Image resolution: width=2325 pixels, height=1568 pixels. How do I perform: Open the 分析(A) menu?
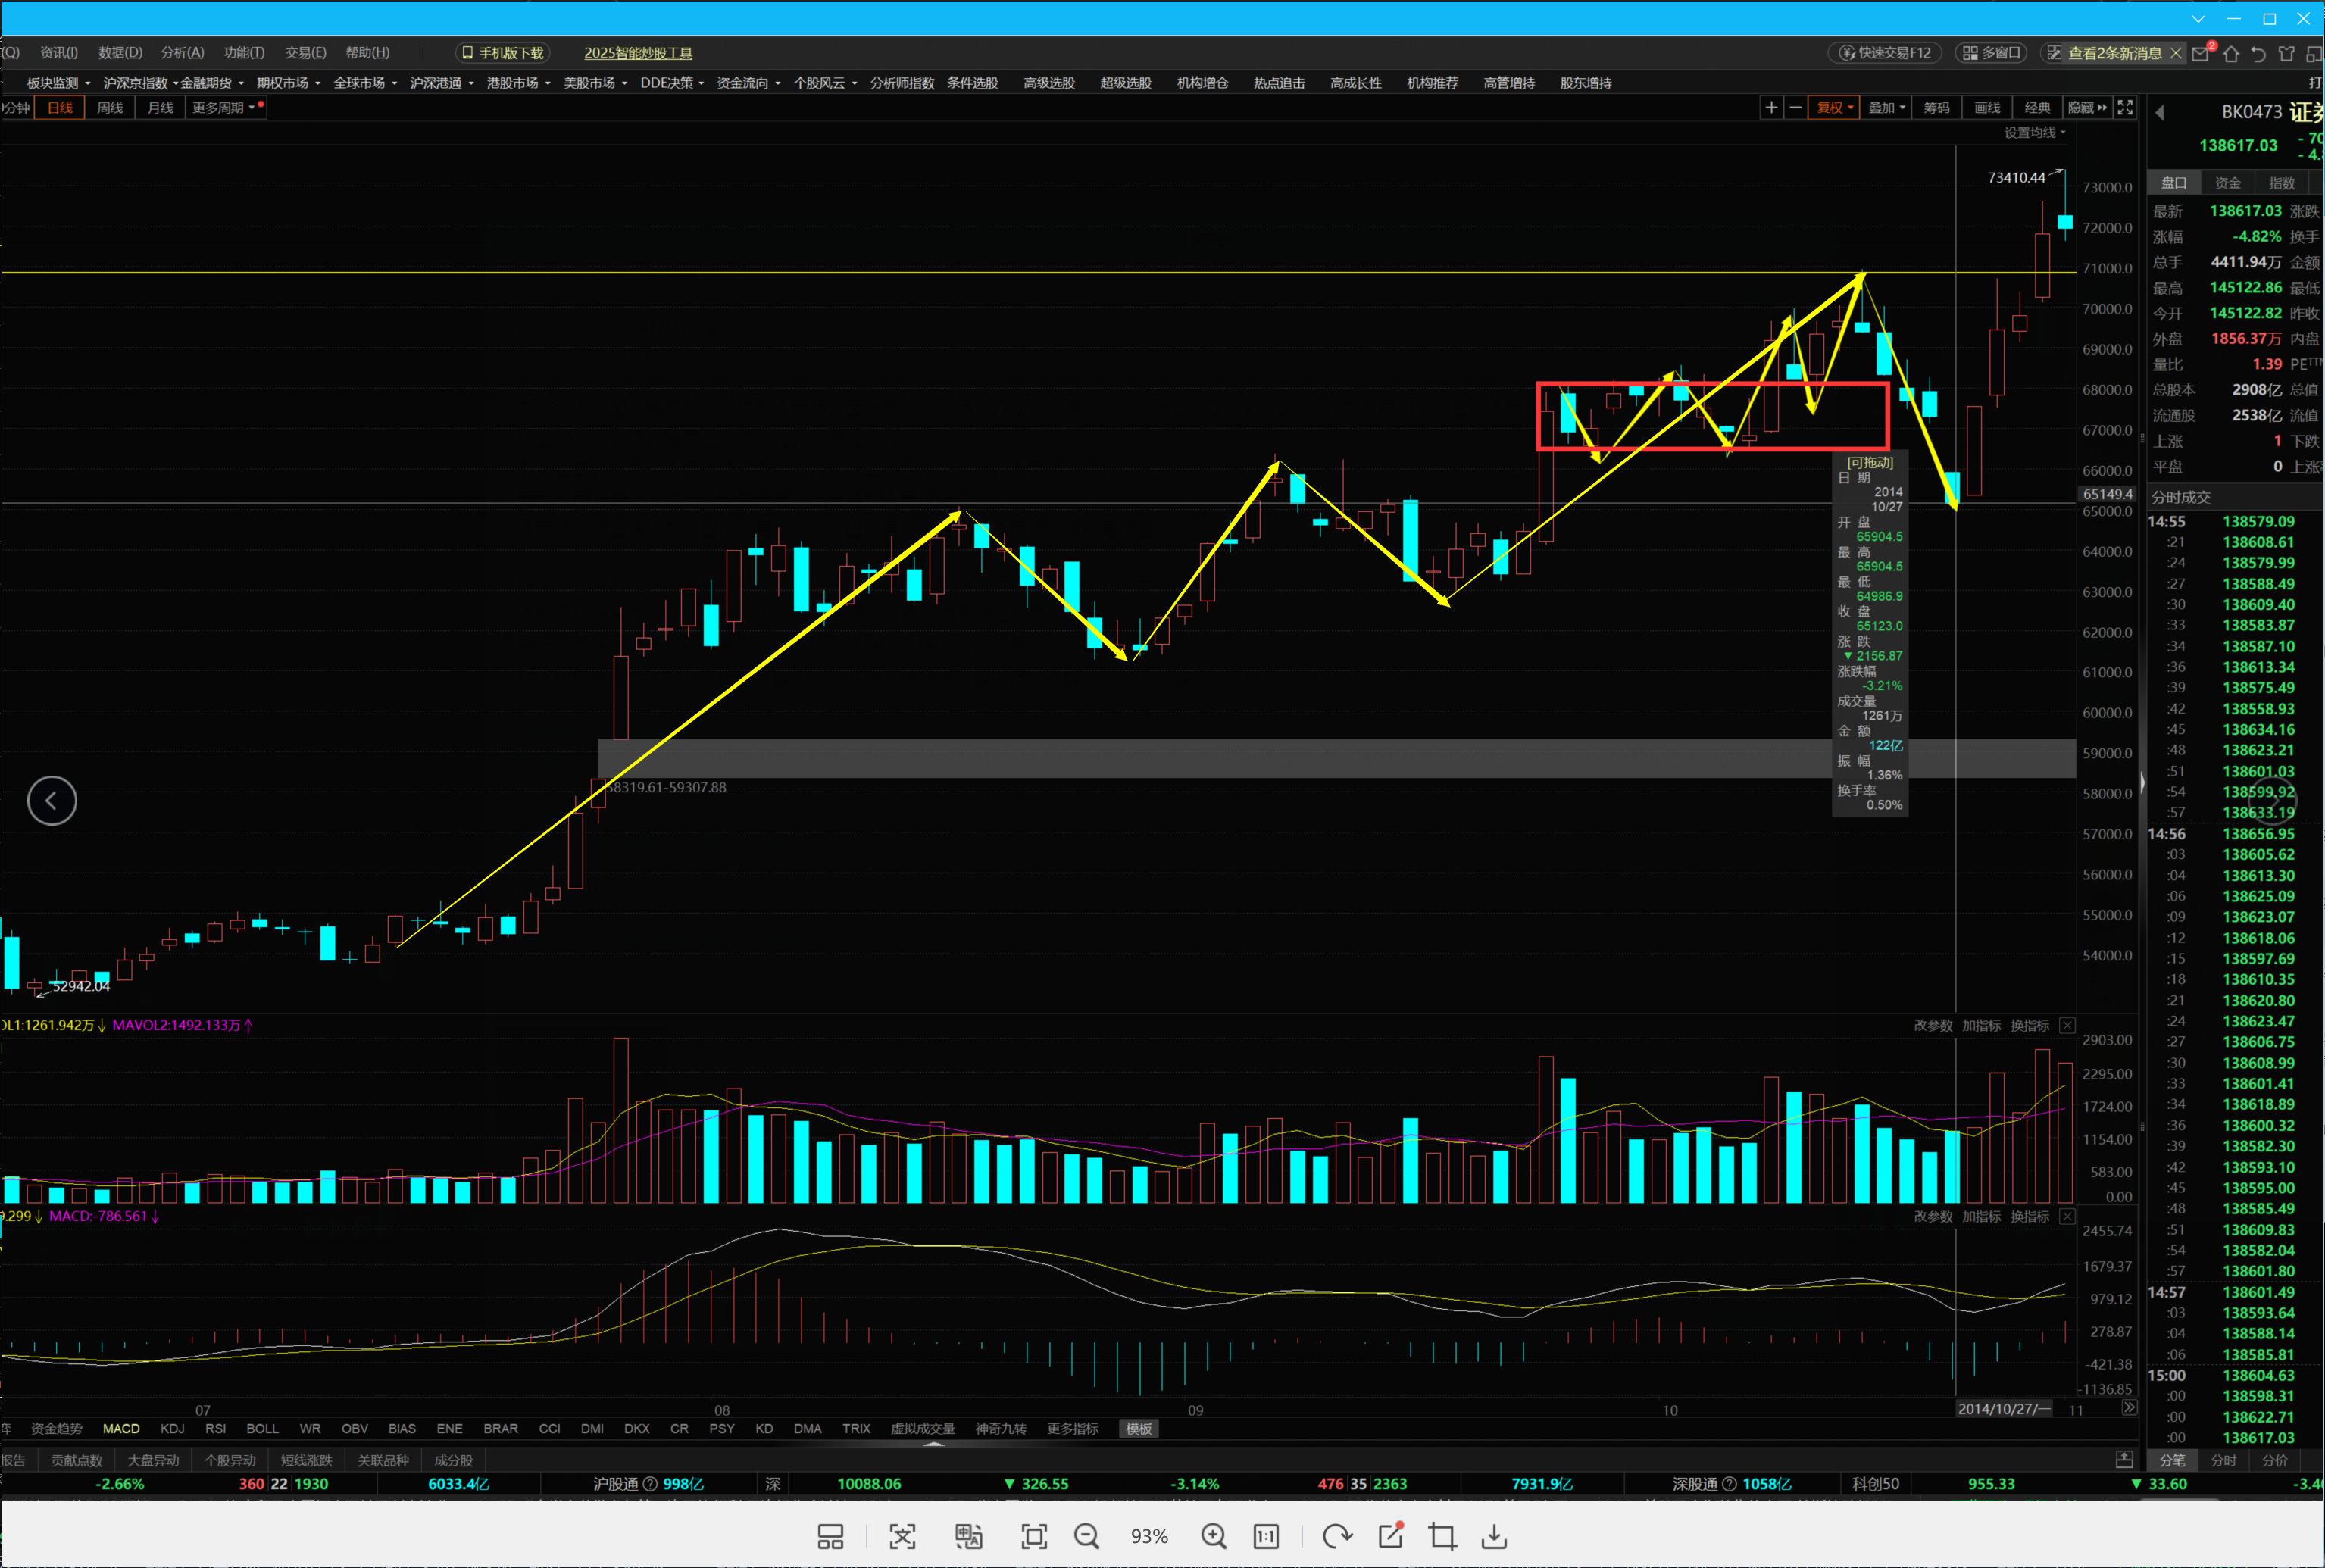(182, 52)
